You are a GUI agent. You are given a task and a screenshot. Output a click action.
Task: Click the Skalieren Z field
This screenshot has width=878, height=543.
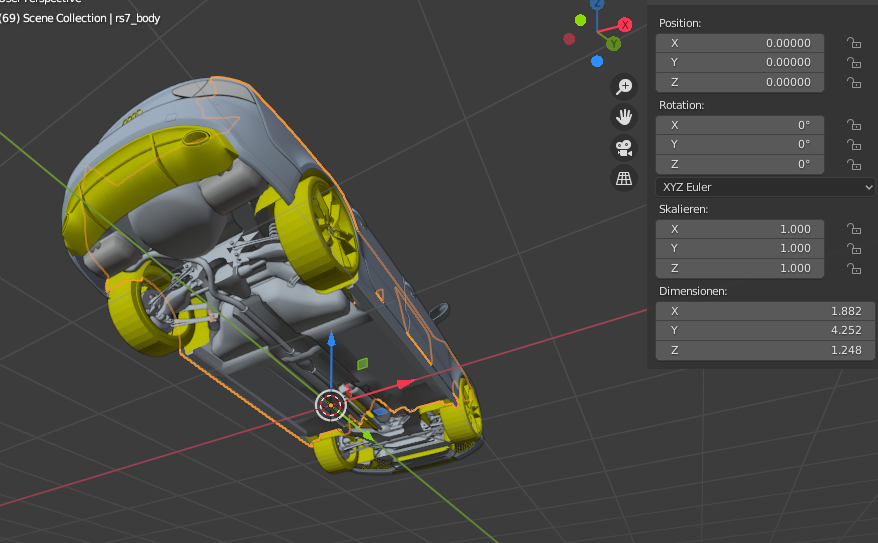tap(740, 268)
